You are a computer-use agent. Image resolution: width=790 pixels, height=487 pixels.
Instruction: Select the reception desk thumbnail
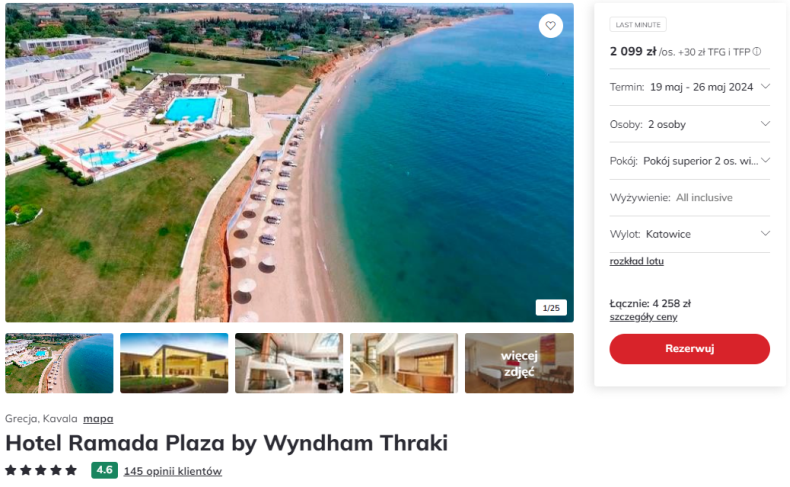pos(404,363)
